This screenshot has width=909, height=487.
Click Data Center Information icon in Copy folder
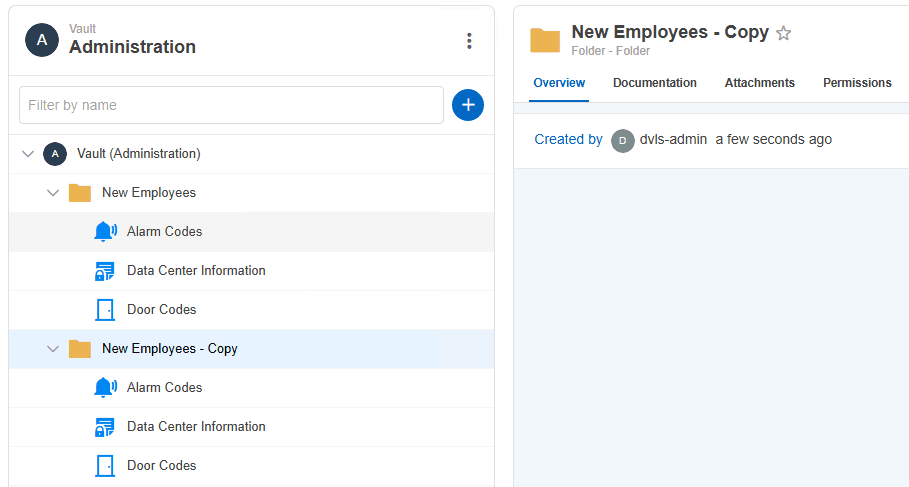pos(105,426)
